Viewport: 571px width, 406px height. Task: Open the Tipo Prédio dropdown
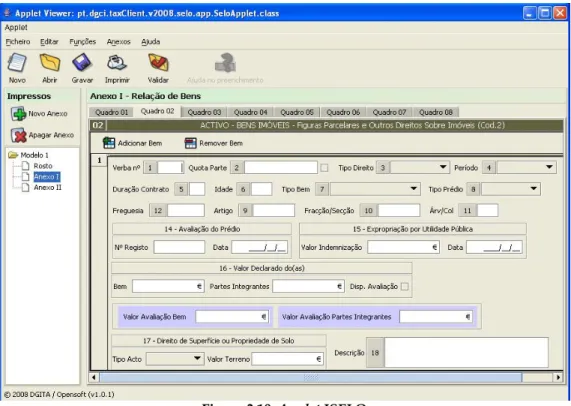click(511, 189)
